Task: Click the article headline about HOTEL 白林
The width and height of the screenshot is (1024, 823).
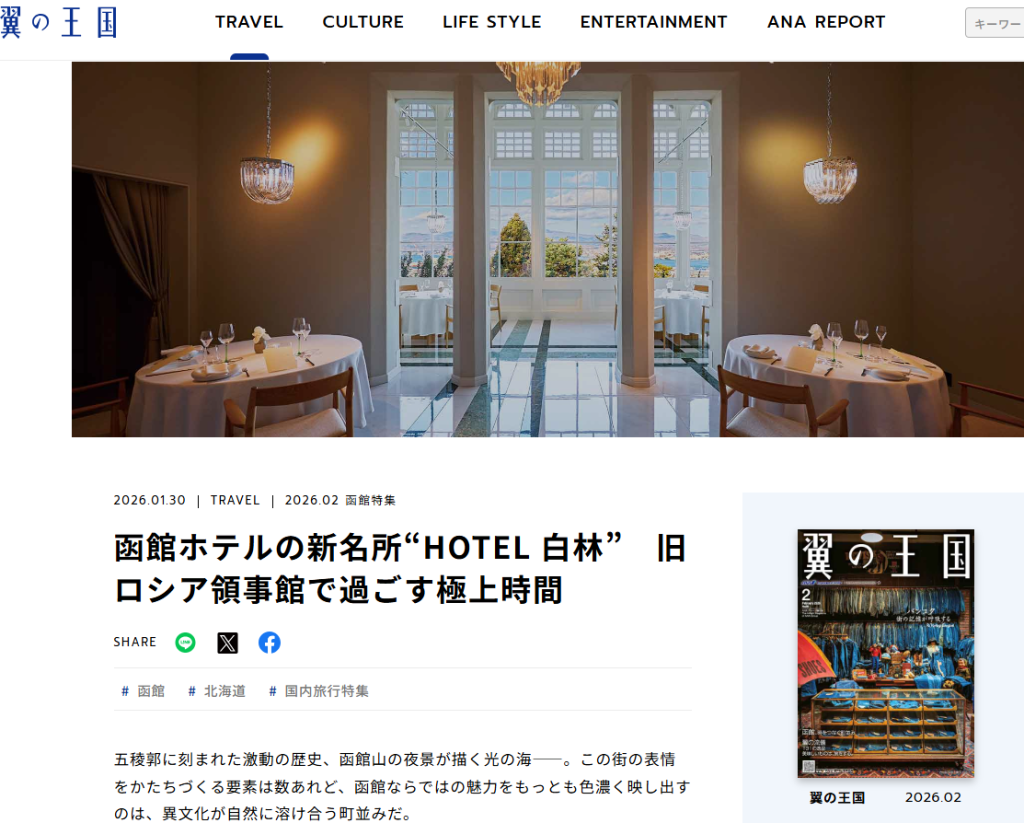Action: point(400,569)
